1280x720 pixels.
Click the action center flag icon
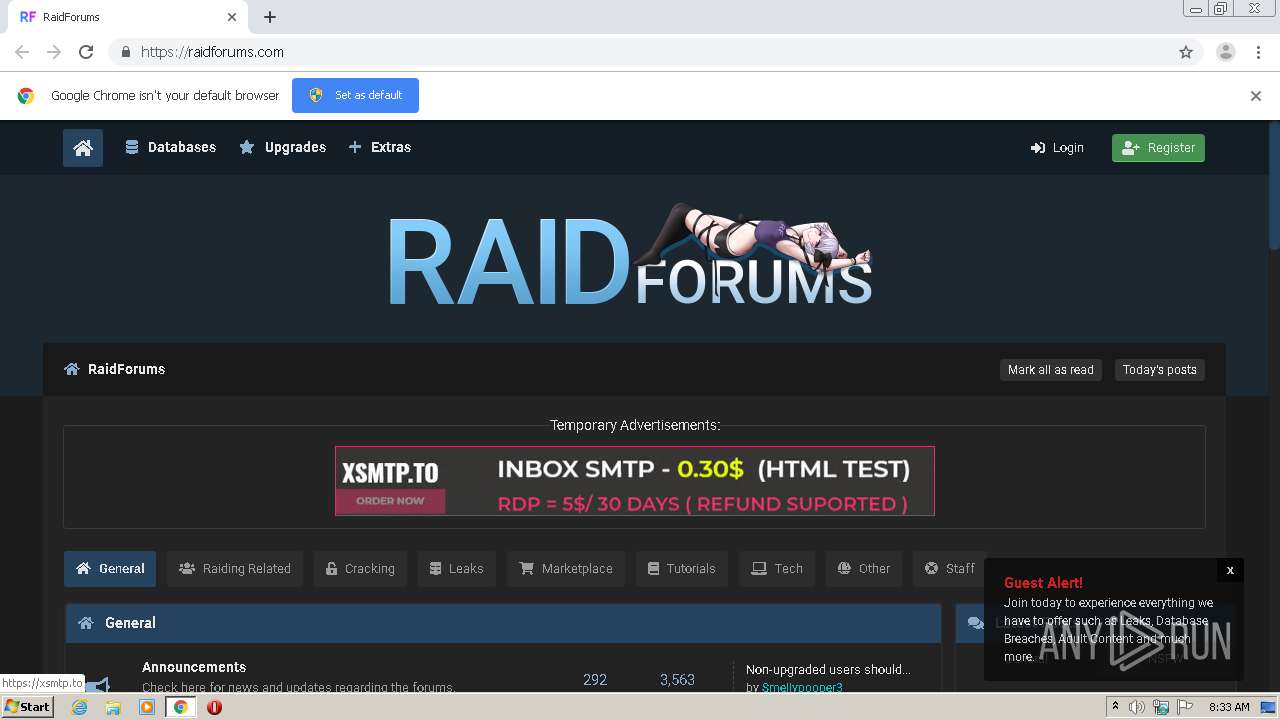[1183, 707]
